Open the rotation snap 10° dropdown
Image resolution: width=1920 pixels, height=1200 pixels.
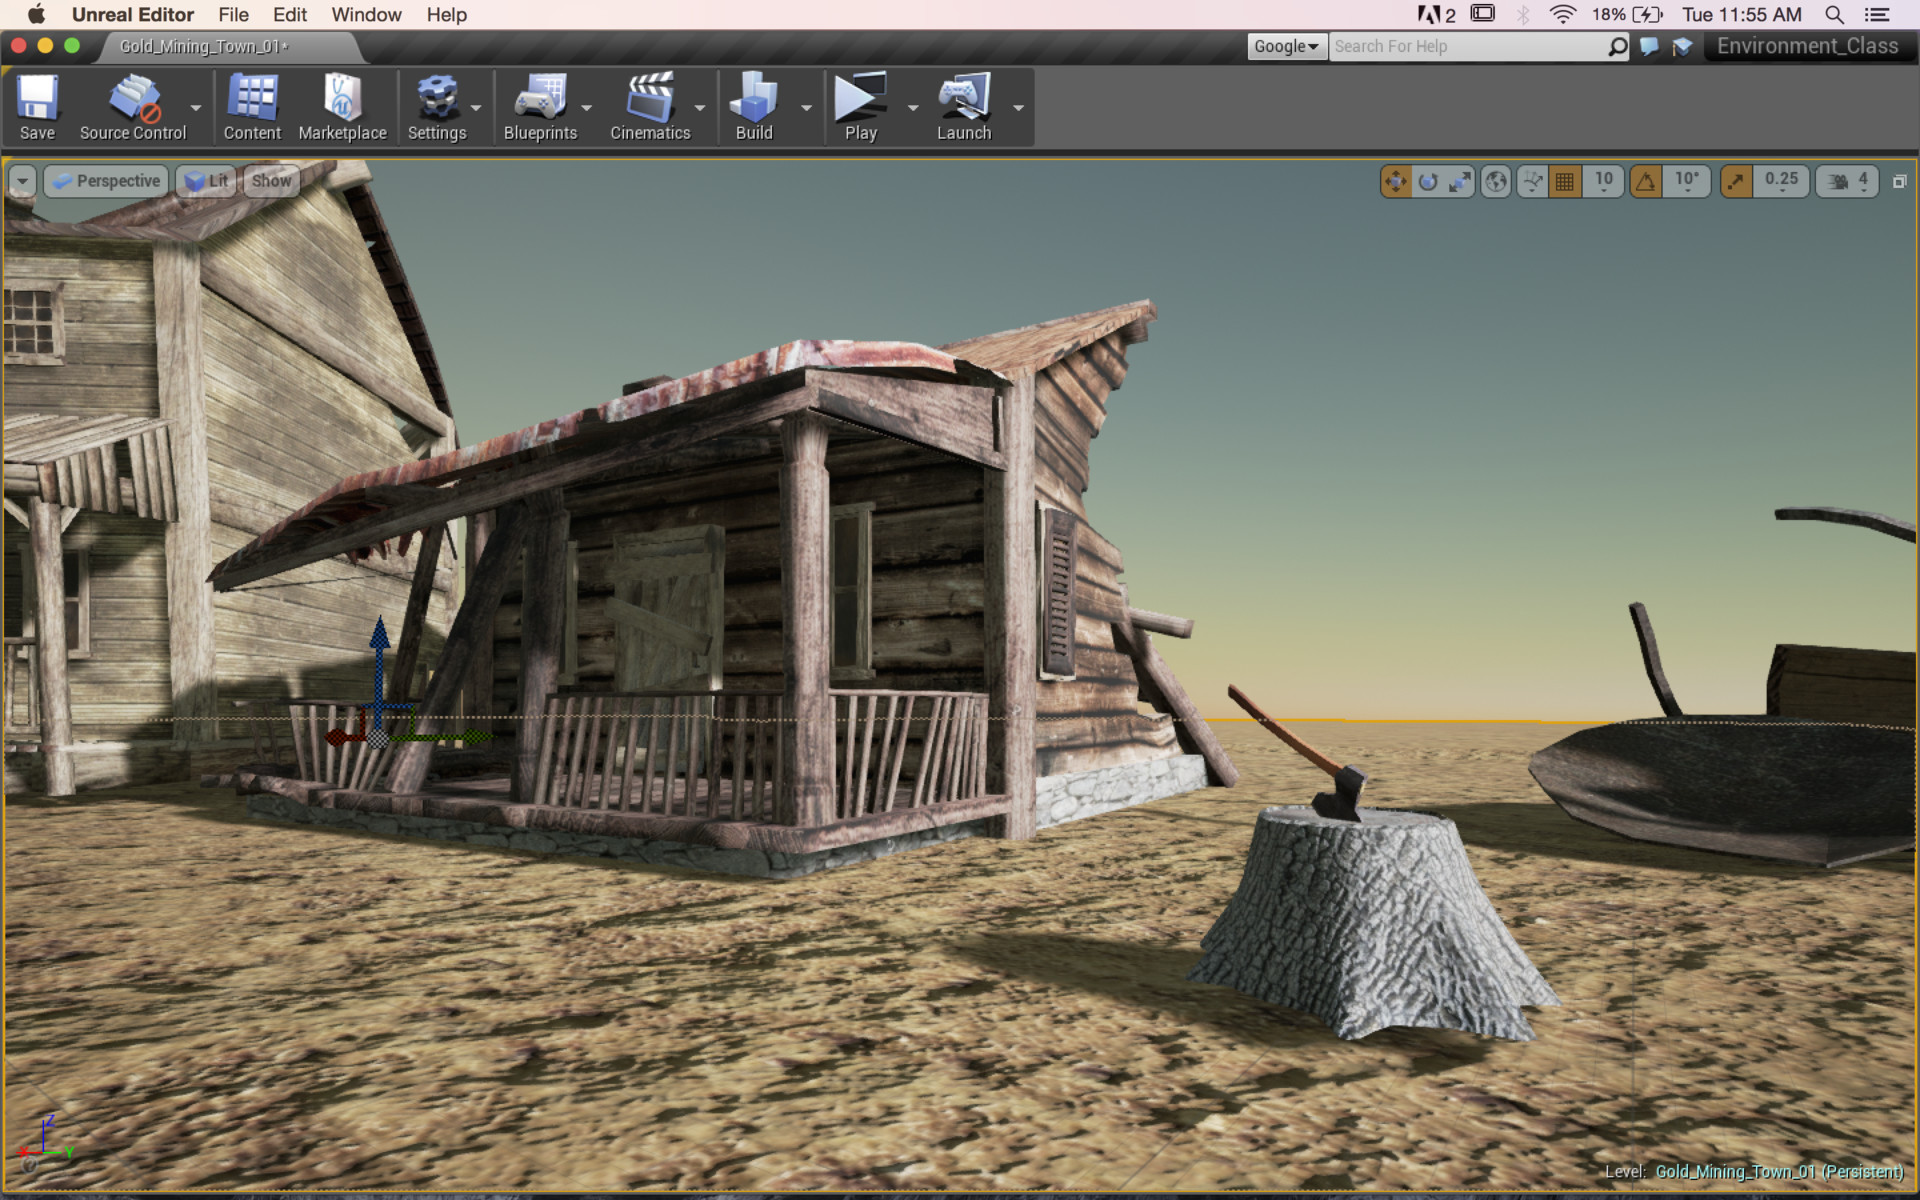[x=1687, y=181]
